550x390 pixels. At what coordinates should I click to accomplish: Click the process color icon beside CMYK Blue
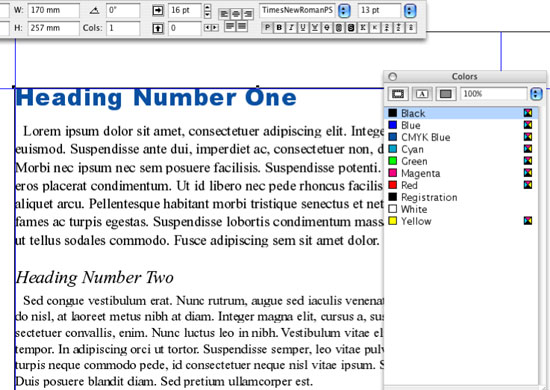coord(528,137)
